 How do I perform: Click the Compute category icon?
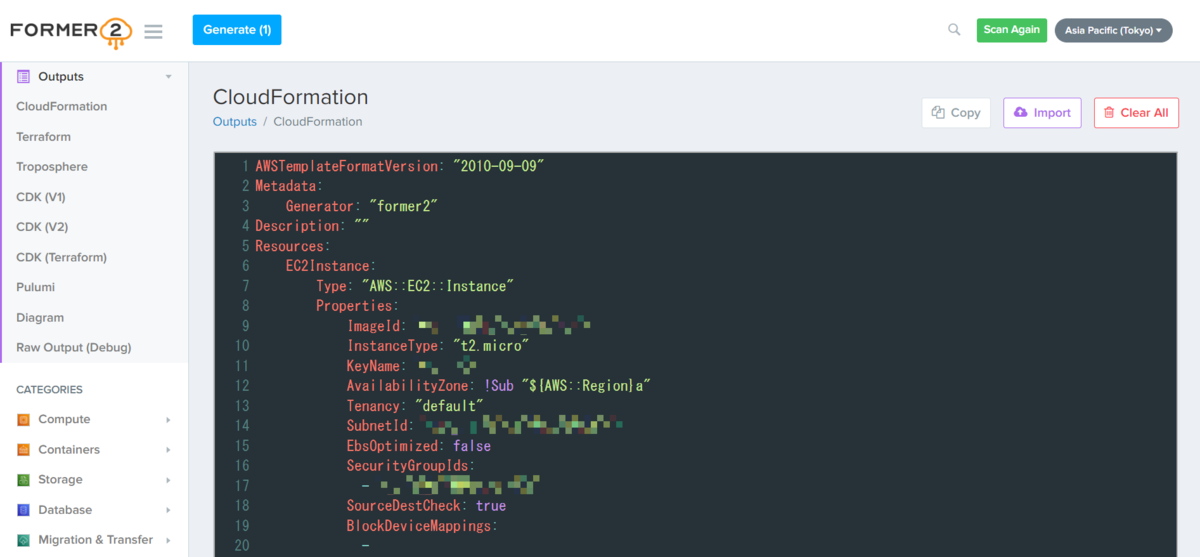pyautogui.click(x=24, y=420)
